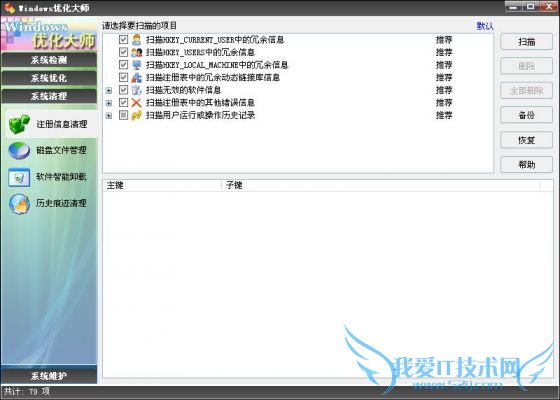
Task: Sort by the 主键 column header
Action: 162,185
